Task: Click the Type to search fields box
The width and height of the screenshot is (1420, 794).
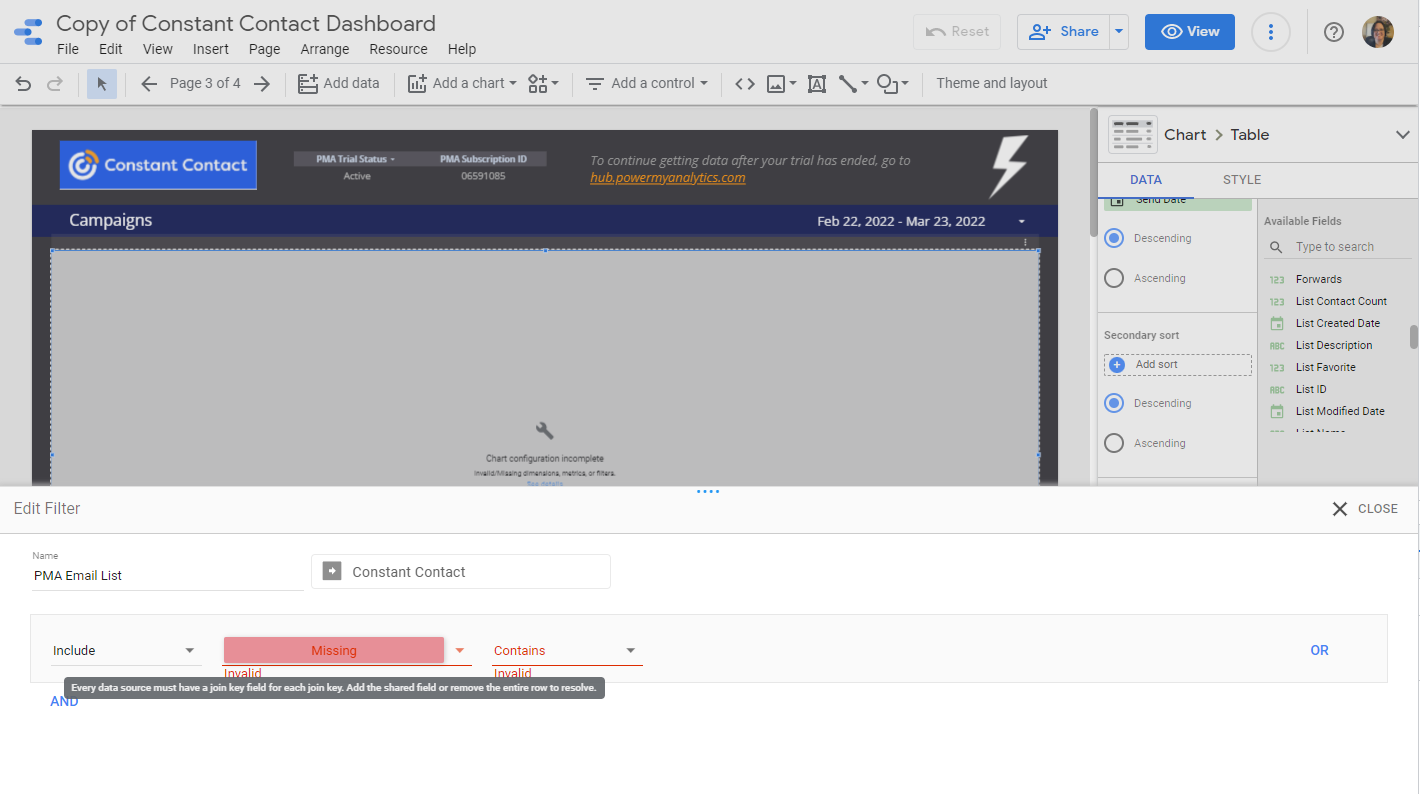Action: point(1340,247)
